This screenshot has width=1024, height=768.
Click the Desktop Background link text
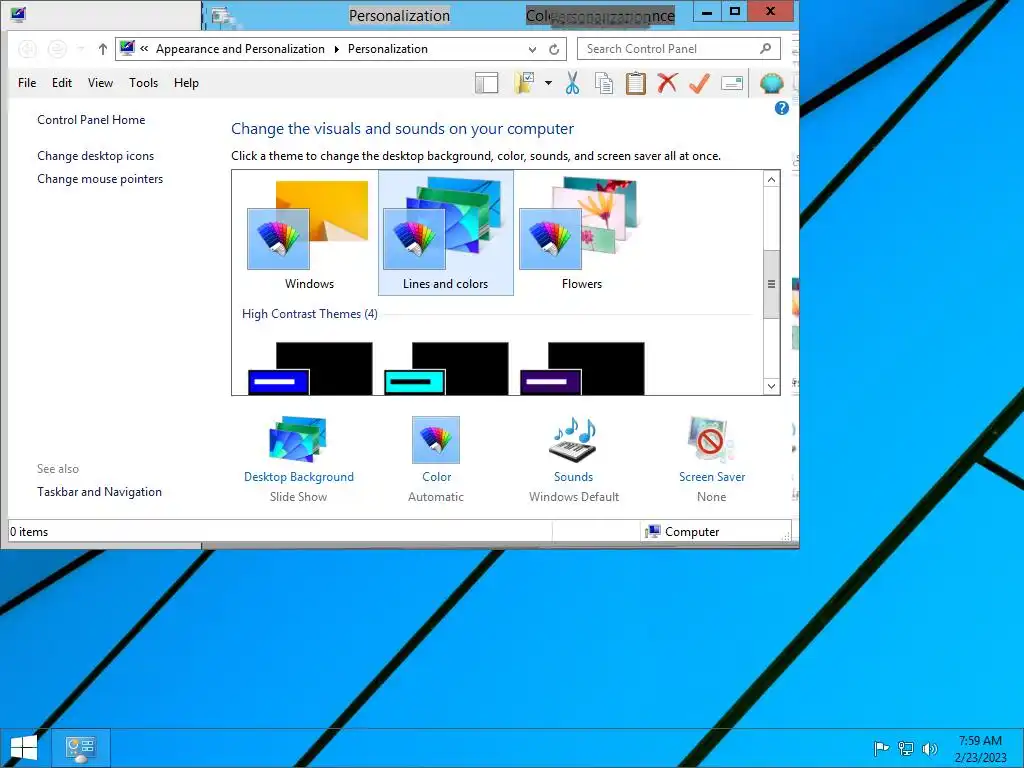pyautogui.click(x=298, y=477)
